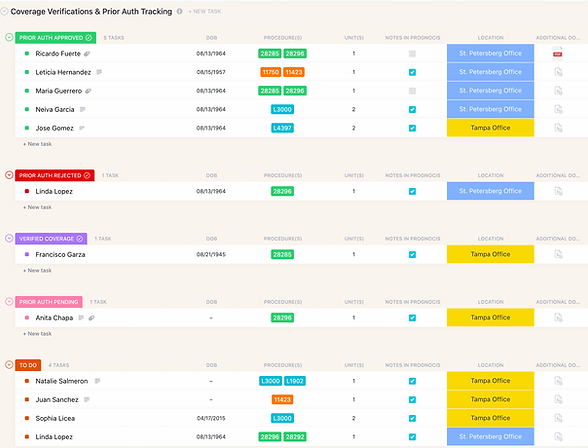This screenshot has height=448, width=588.
Task: Click attachment clip next to Ricardo Fuerte
Action: tap(87, 54)
